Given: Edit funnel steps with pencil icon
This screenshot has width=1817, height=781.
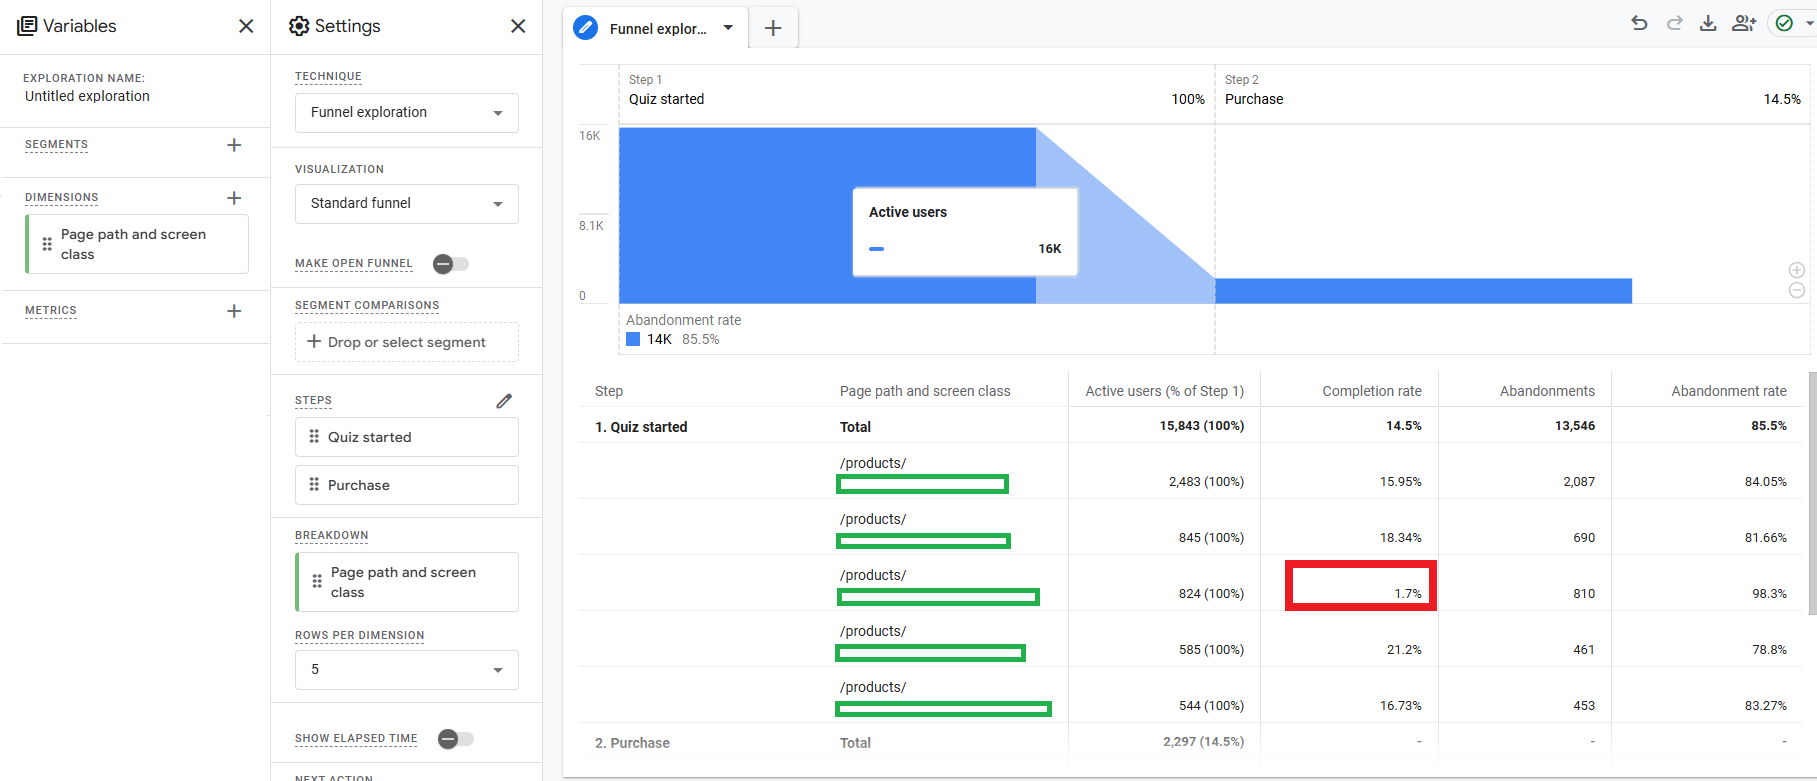Looking at the screenshot, I should (x=504, y=401).
